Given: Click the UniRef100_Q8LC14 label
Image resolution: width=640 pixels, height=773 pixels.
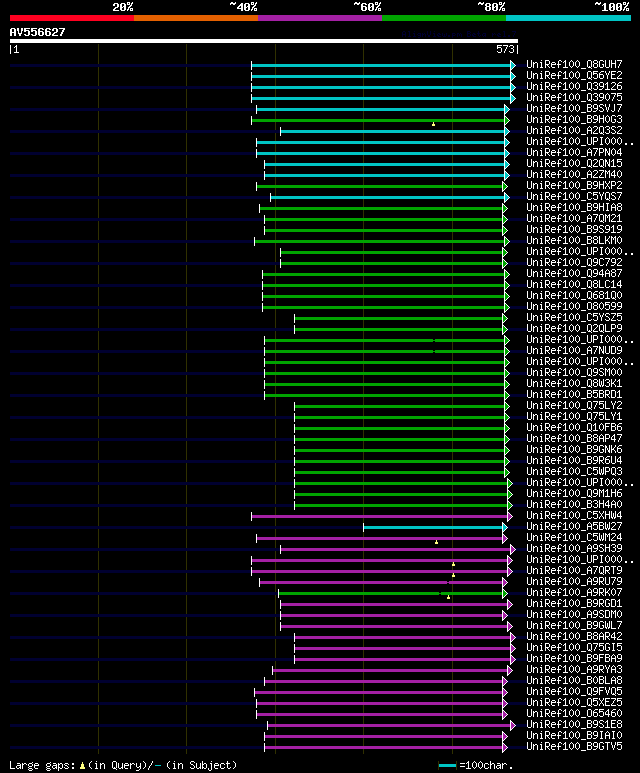Looking at the screenshot, I should [x=574, y=284].
